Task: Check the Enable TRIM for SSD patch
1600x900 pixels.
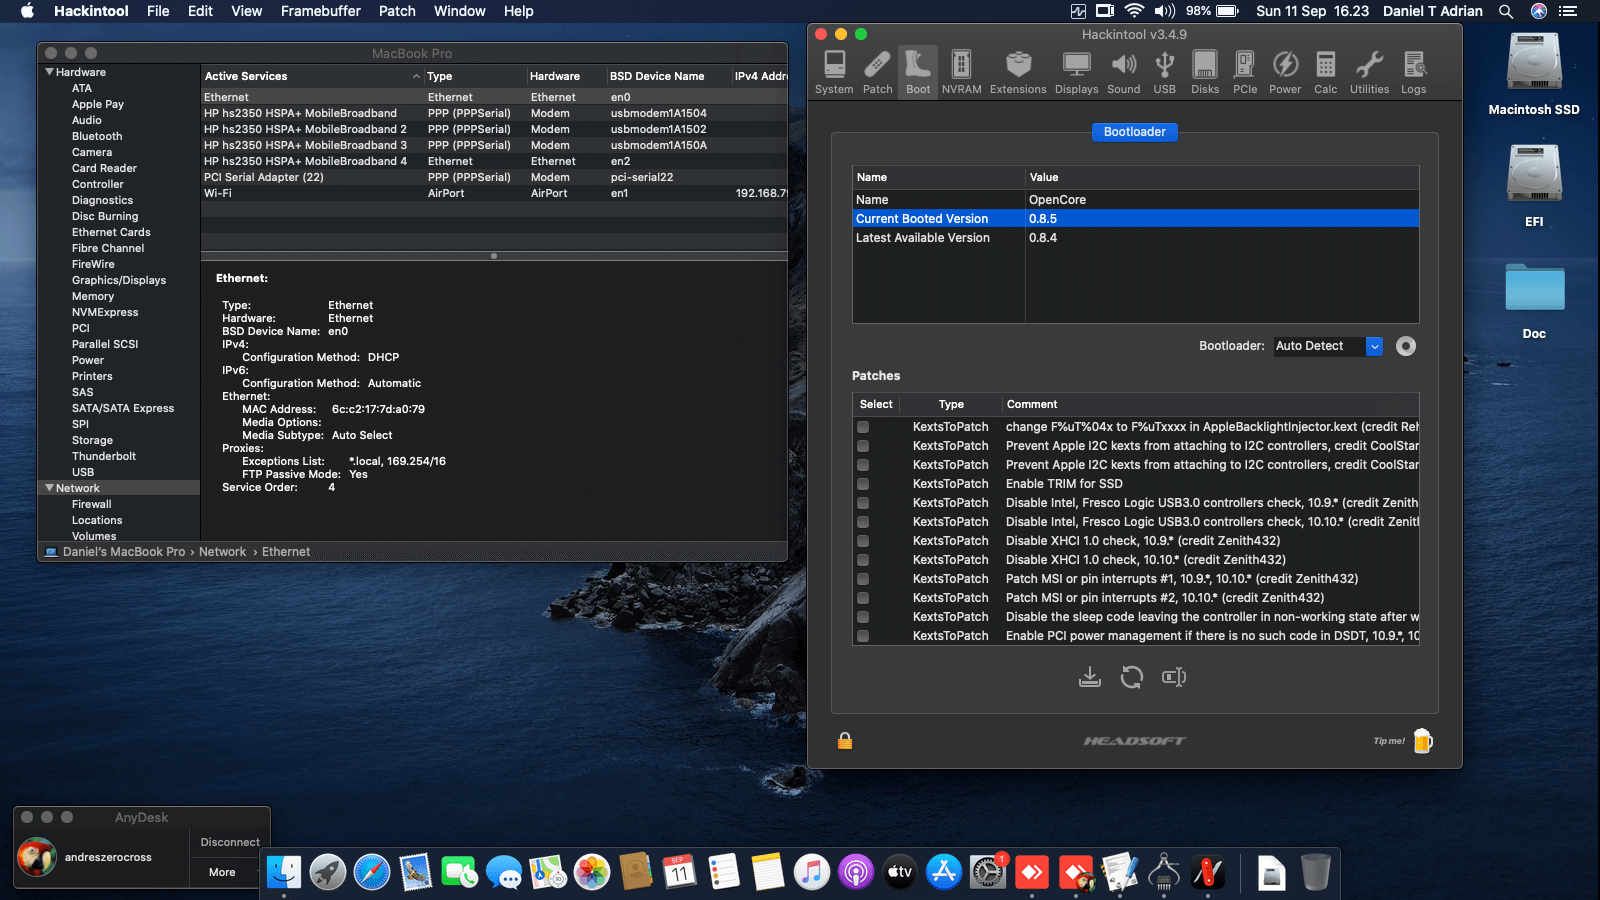Action: pos(863,484)
